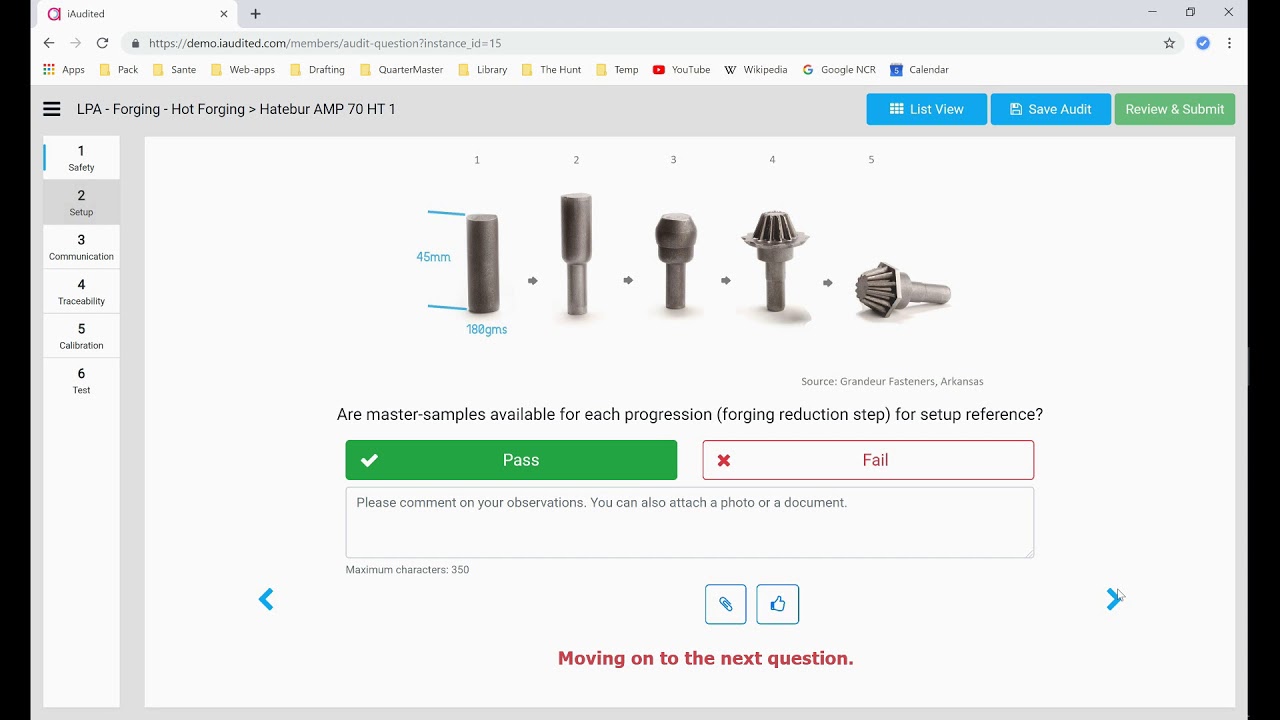Open the Wikipedia bookmark
This screenshot has width=1280, height=720.
tap(756, 70)
